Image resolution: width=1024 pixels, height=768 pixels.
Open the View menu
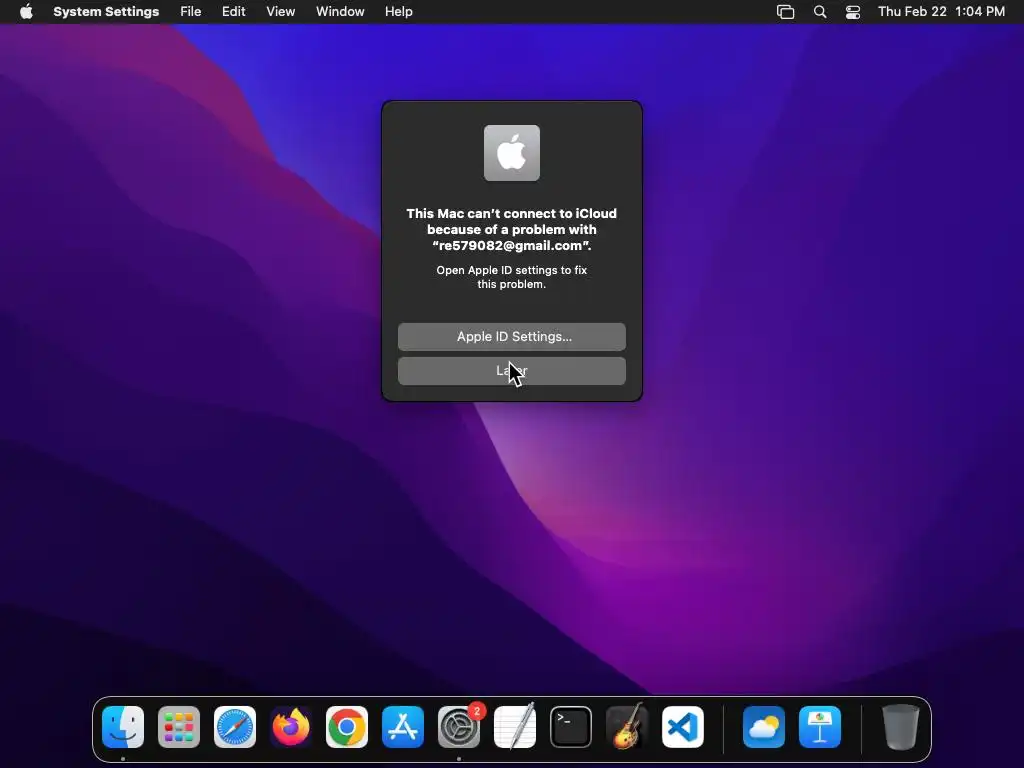coord(280,12)
